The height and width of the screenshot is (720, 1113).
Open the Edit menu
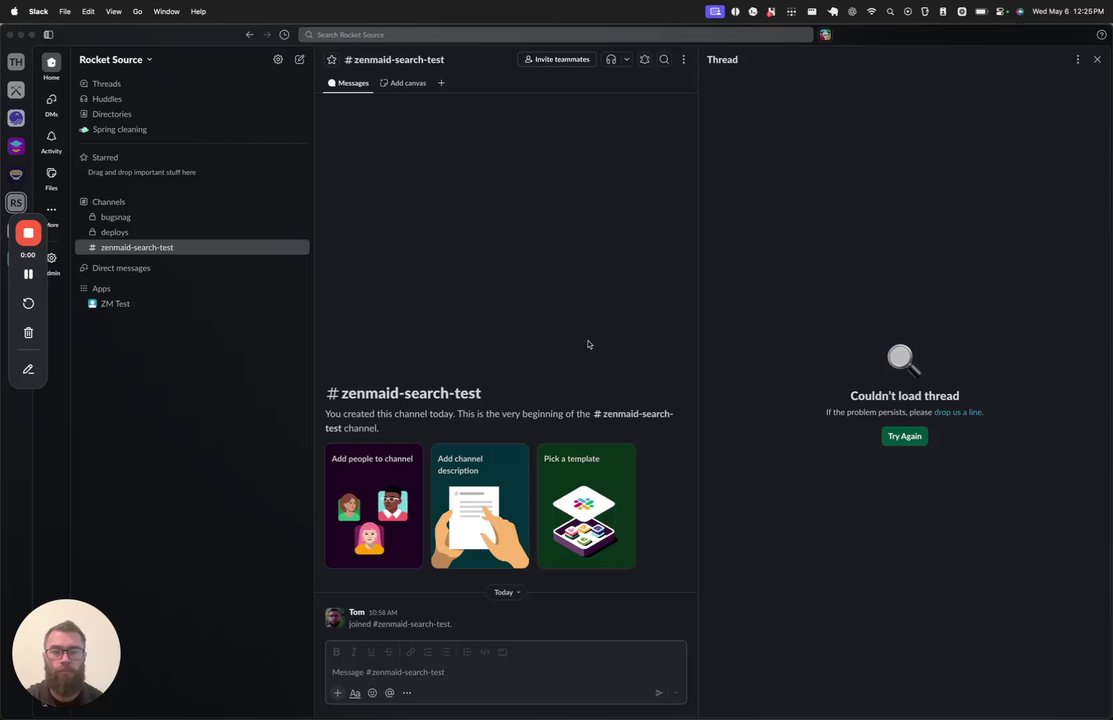coord(88,11)
